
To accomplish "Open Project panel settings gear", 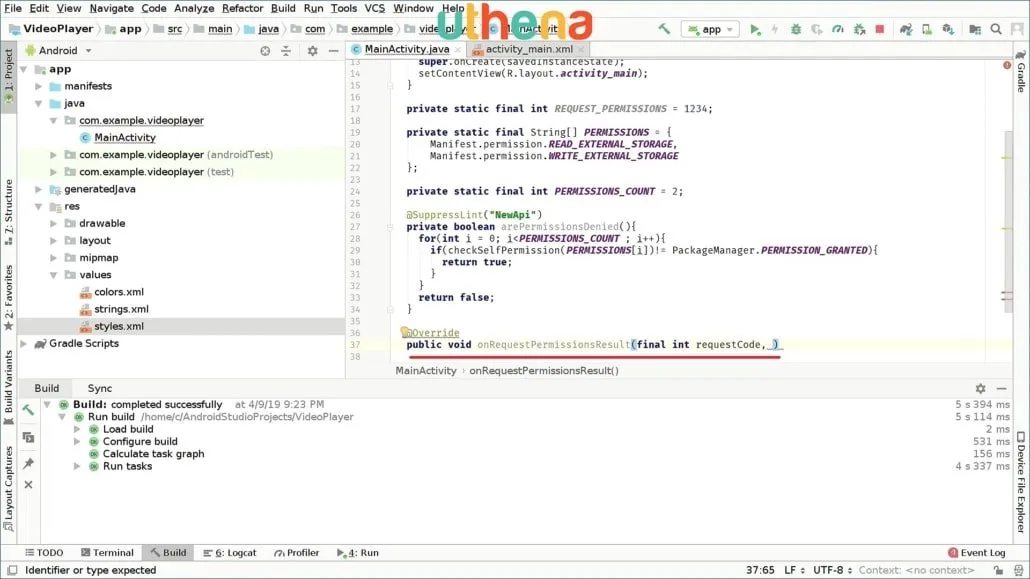I will 313,51.
